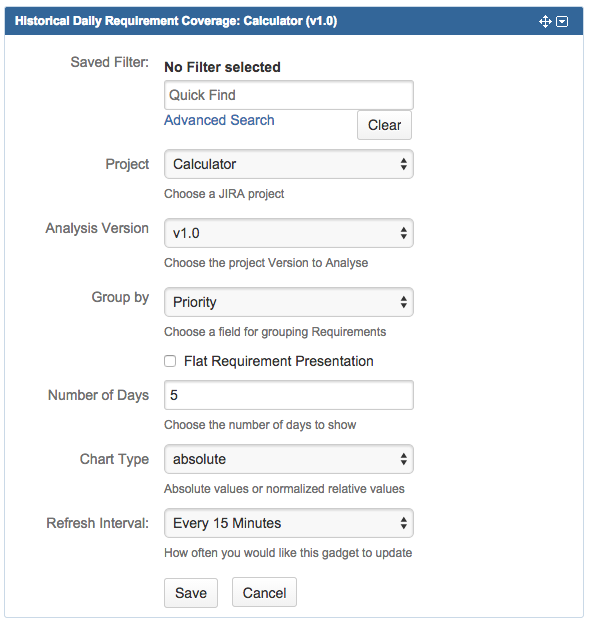Click the Save button
Viewport: 589px width, 622px height.
click(191, 593)
